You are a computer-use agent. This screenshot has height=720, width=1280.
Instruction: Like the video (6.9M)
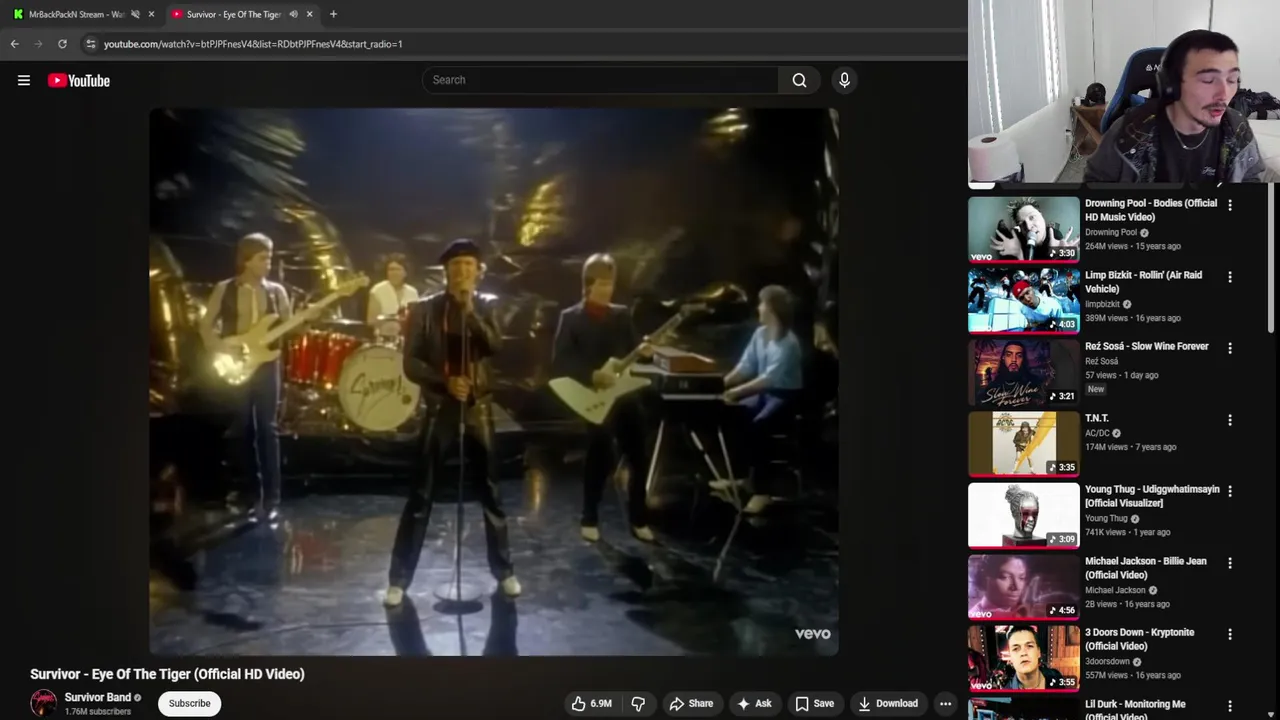pyautogui.click(x=591, y=703)
